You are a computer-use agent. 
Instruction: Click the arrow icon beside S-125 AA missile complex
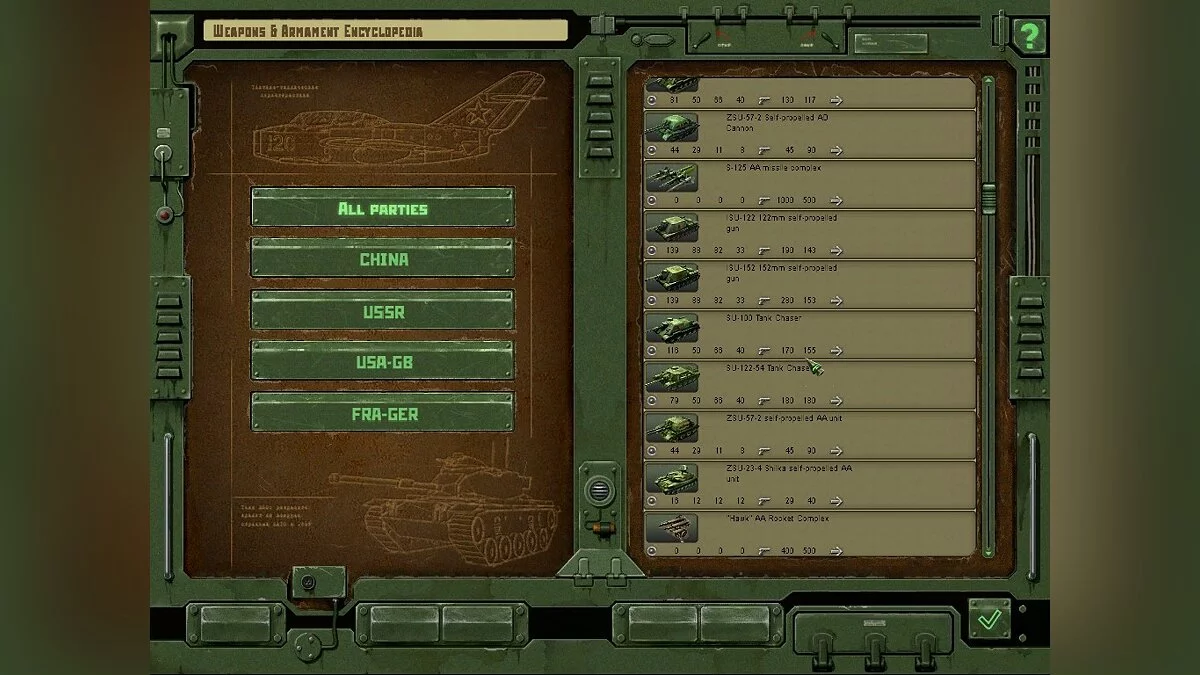coord(838,198)
